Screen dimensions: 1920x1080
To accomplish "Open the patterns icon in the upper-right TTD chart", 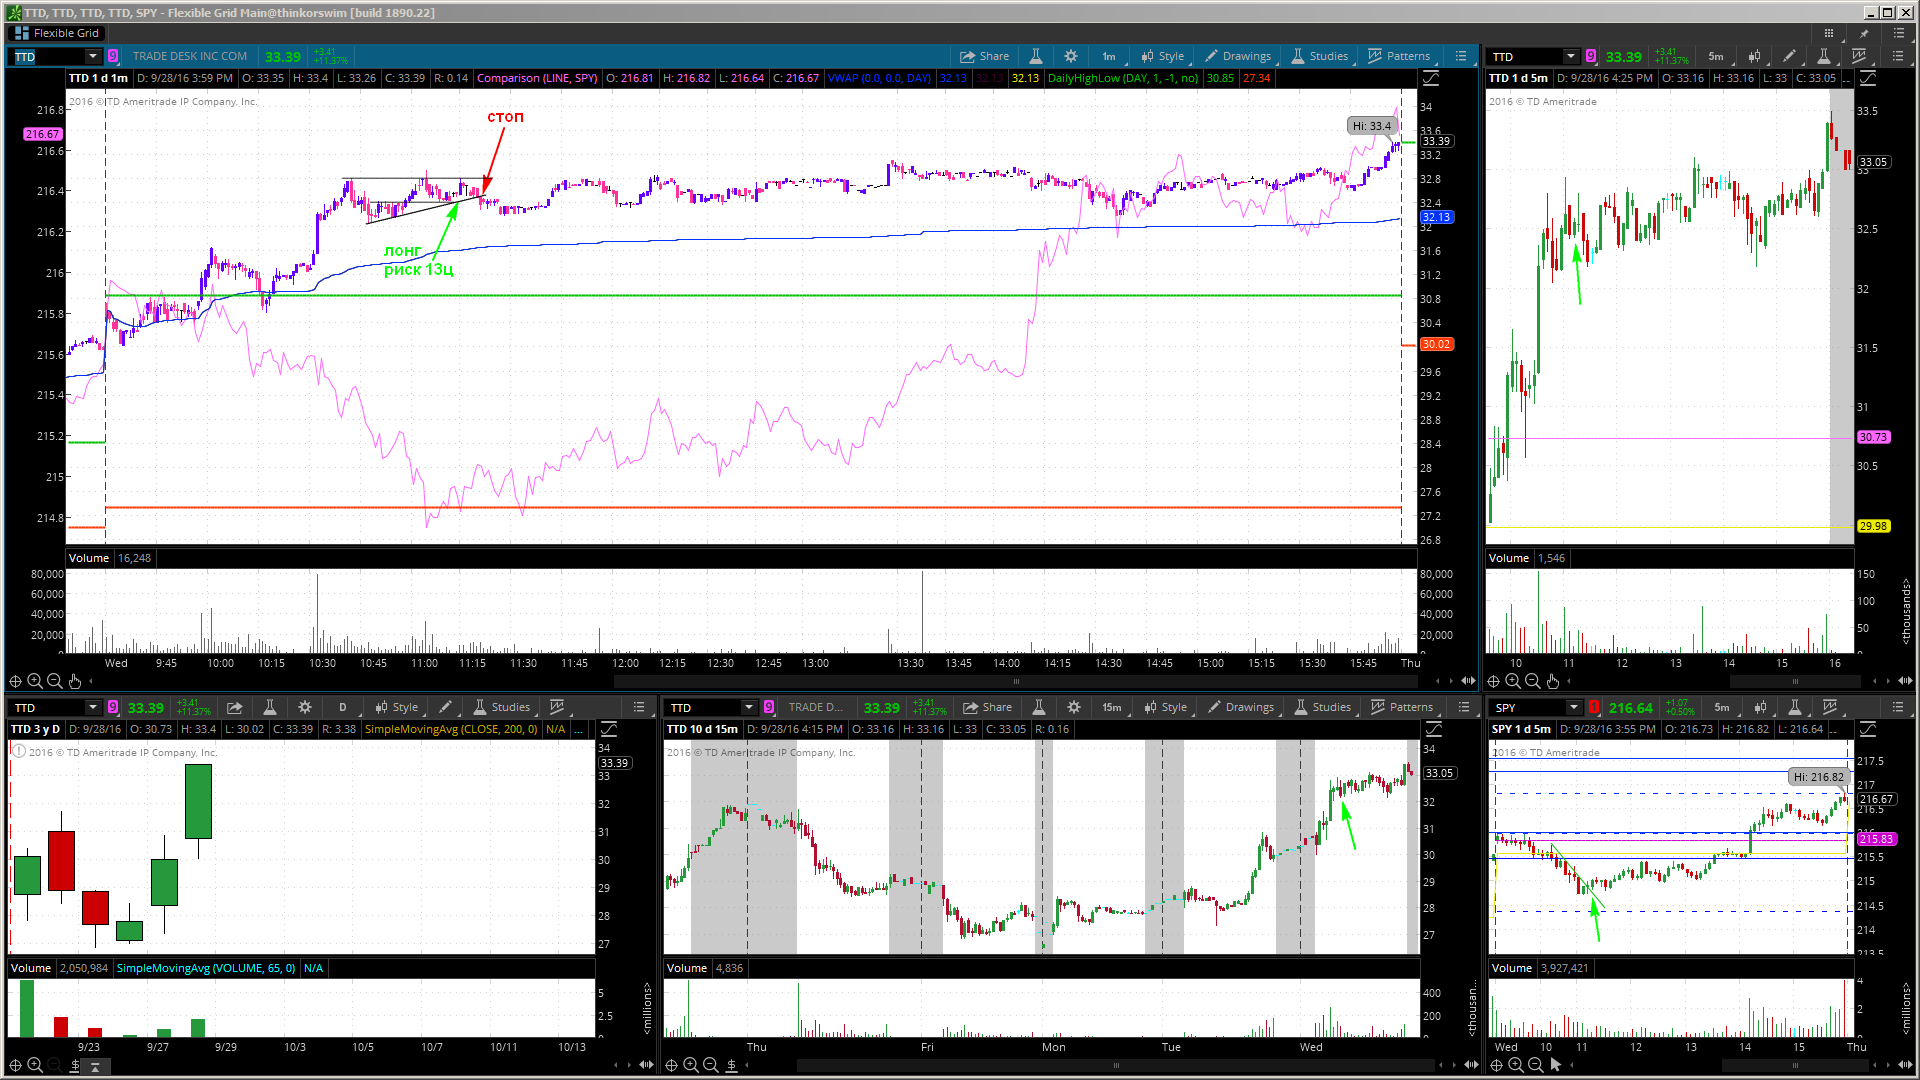I will 1859,56.
